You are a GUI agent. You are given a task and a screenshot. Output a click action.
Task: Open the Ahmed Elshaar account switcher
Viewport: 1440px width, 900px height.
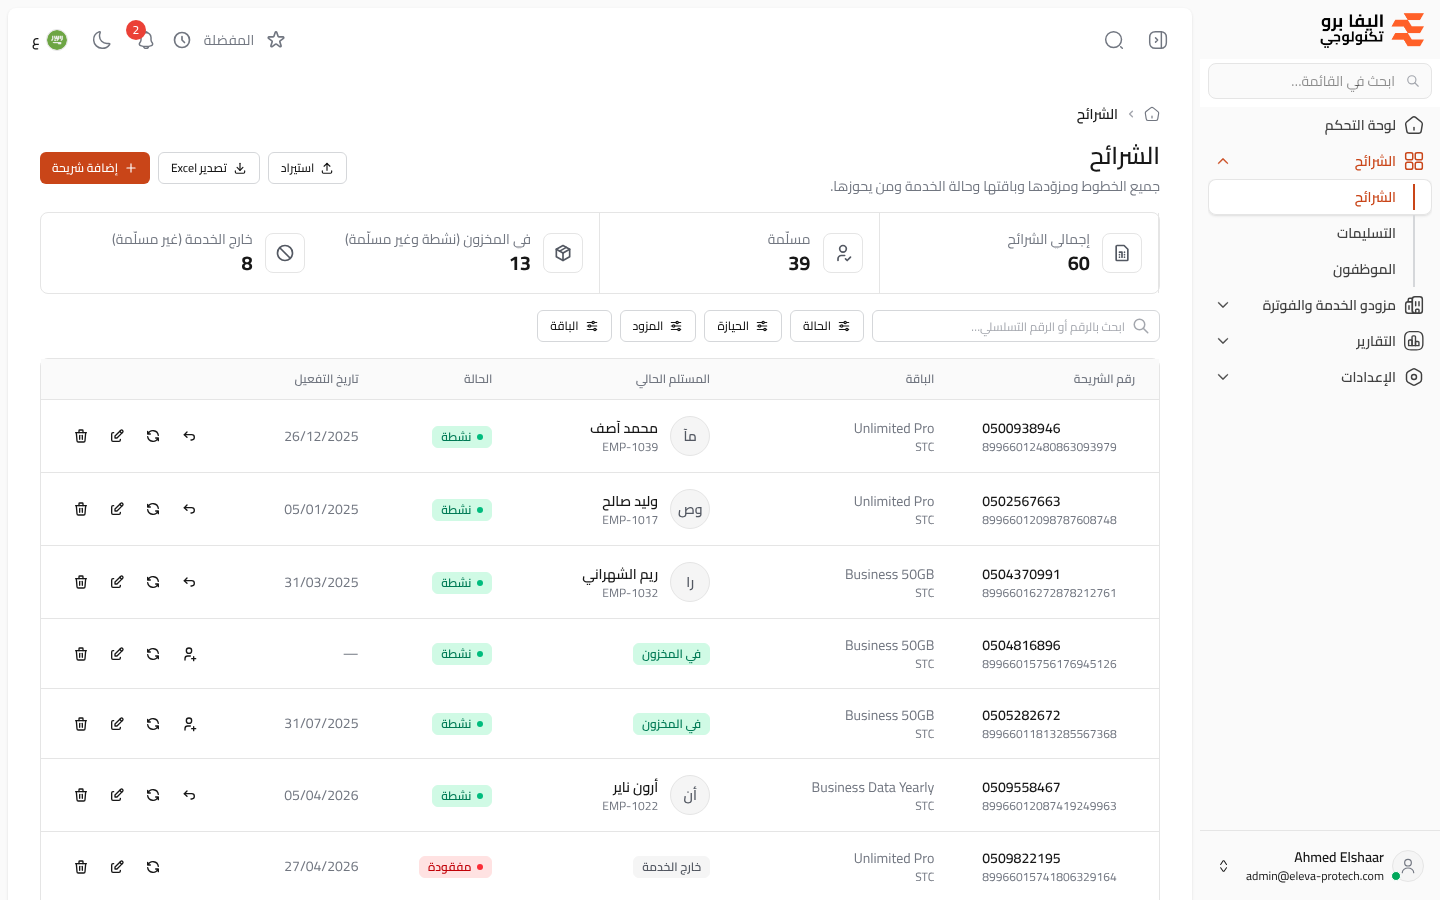click(x=1320, y=866)
